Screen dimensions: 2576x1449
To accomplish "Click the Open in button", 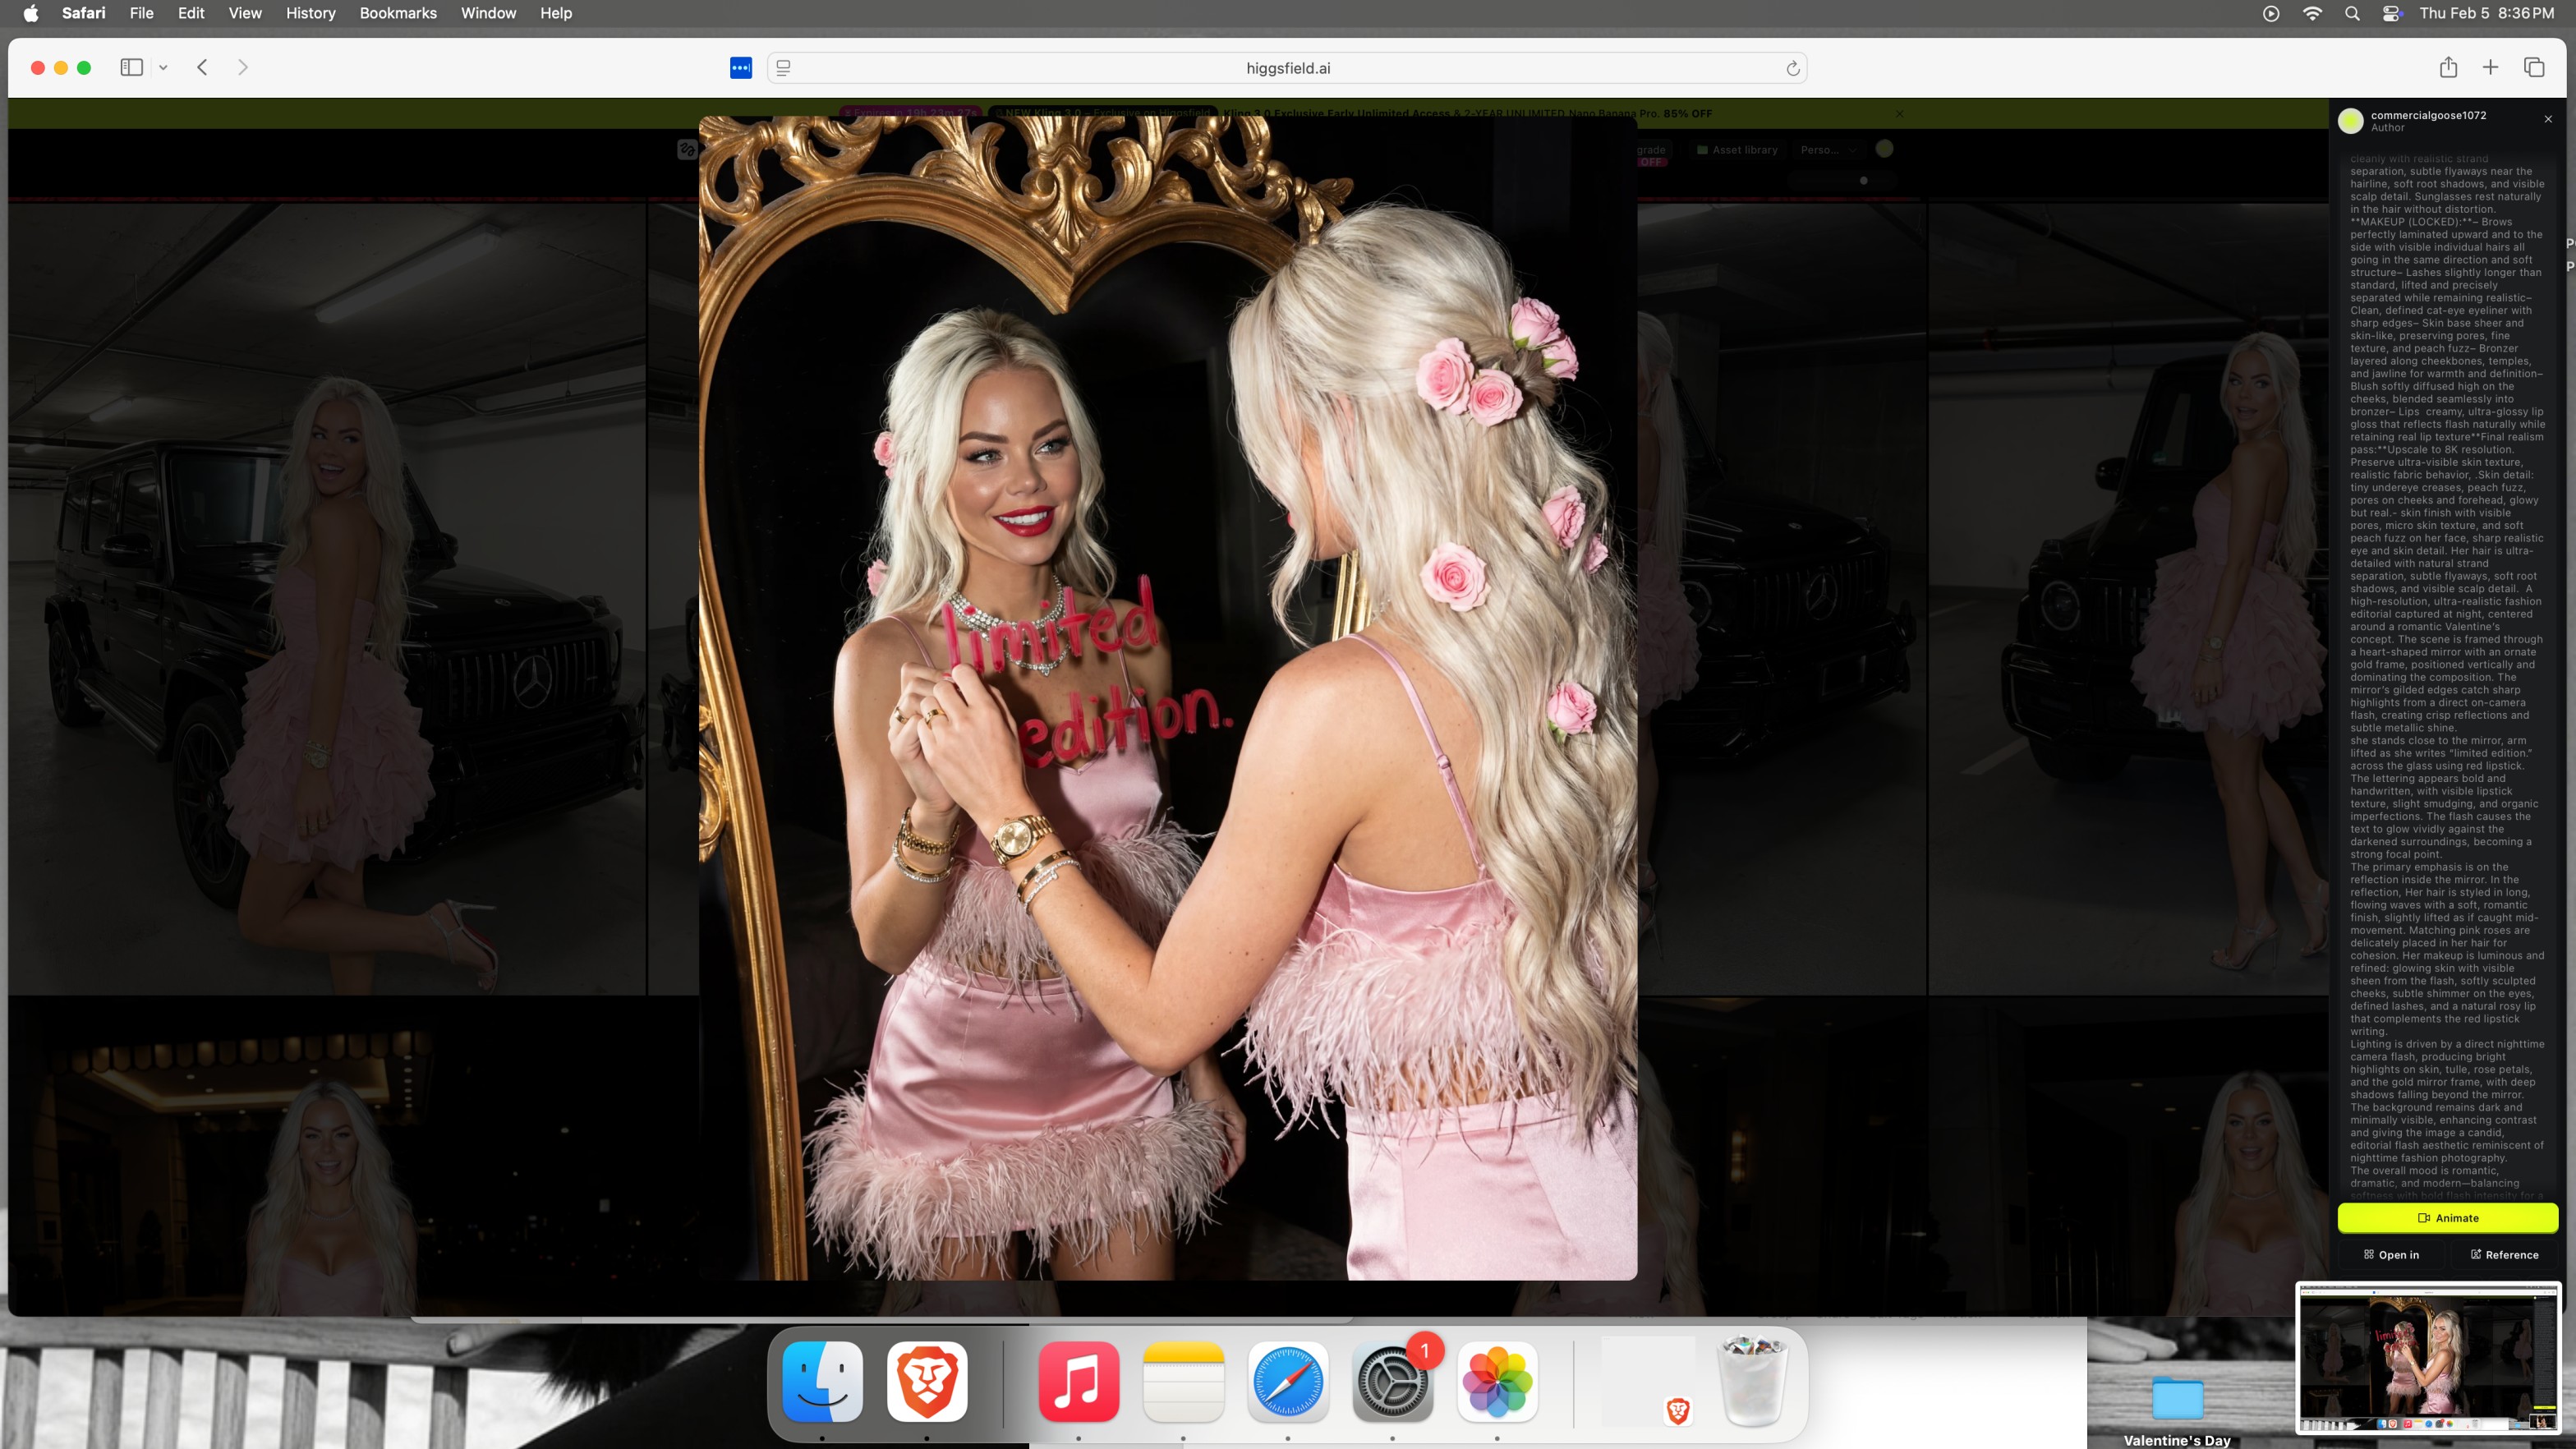I will [x=2391, y=1255].
